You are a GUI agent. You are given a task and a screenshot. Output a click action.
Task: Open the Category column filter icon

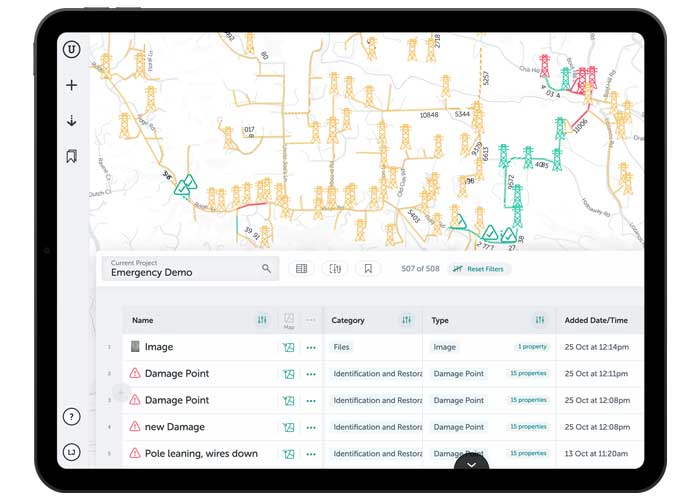(x=407, y=320)
